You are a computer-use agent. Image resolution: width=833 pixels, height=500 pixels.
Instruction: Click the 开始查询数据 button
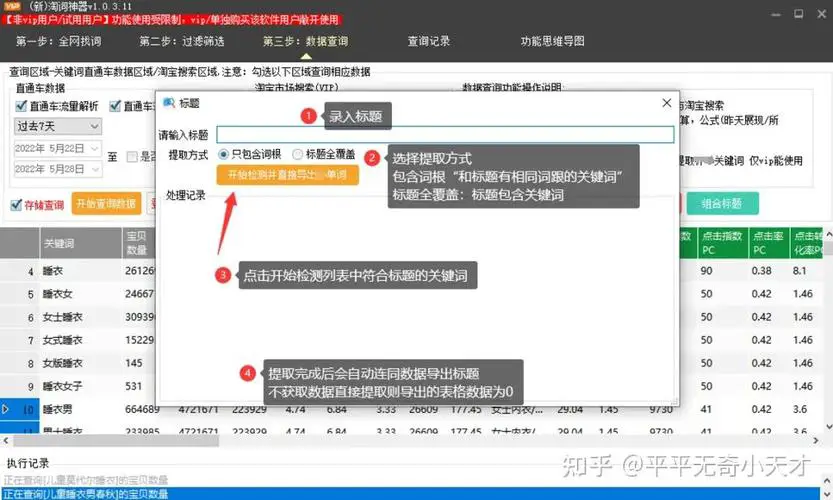point(106,204)
